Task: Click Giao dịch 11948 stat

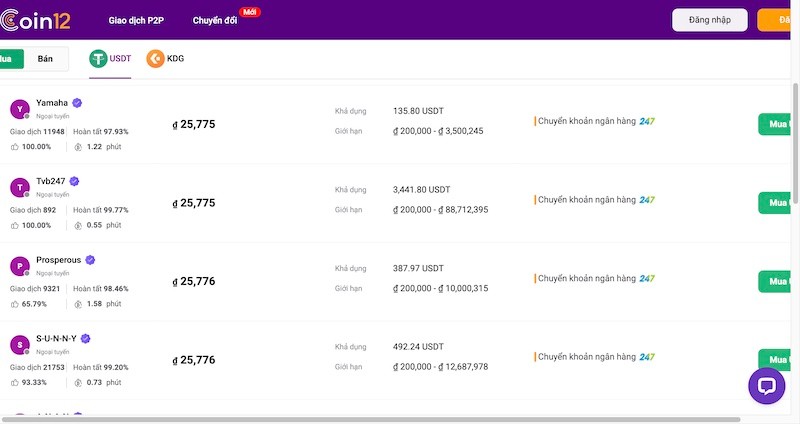Action: pos(37,132)
